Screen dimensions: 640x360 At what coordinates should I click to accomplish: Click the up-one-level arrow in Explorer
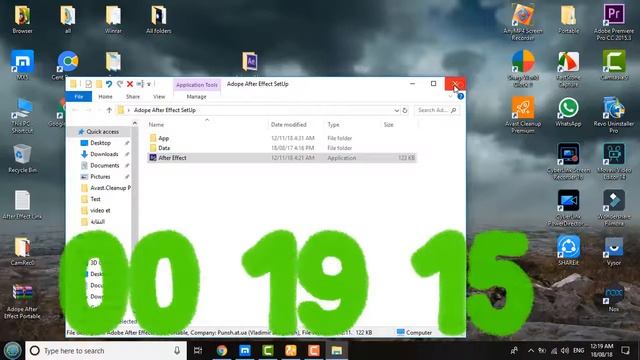pyautogui.click(x=109, y=110)
